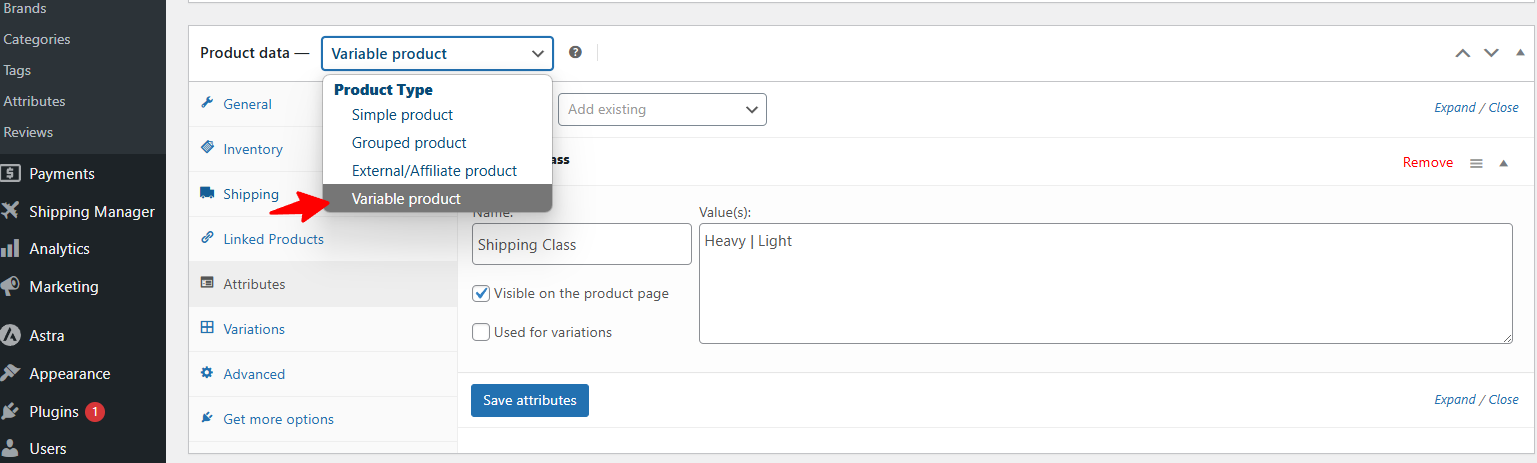Click top Expand / Close link

pos(1476,107)
